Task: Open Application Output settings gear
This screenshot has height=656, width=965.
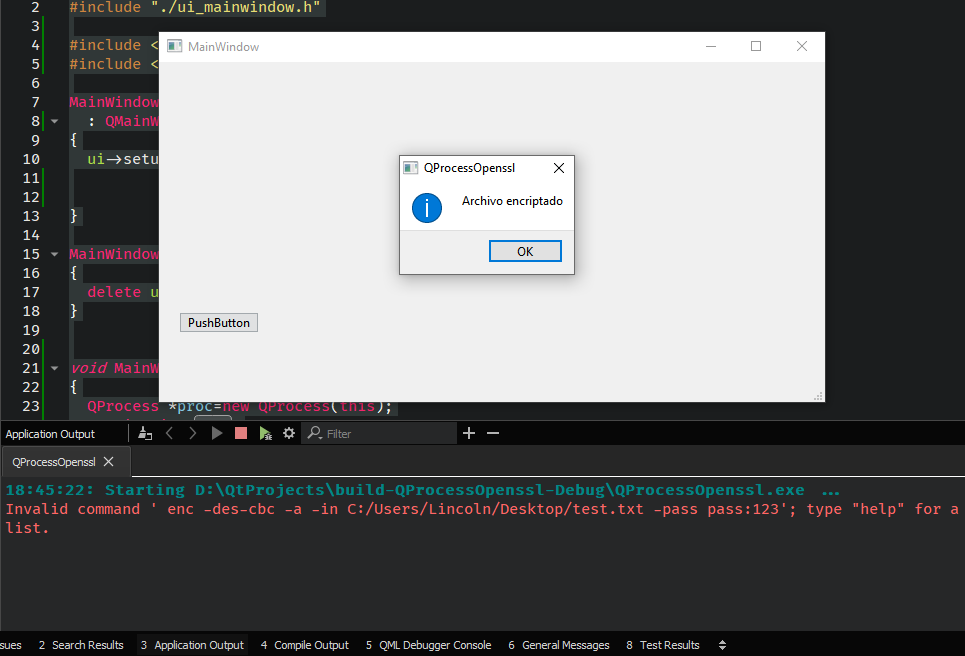Action: point(289,433)
